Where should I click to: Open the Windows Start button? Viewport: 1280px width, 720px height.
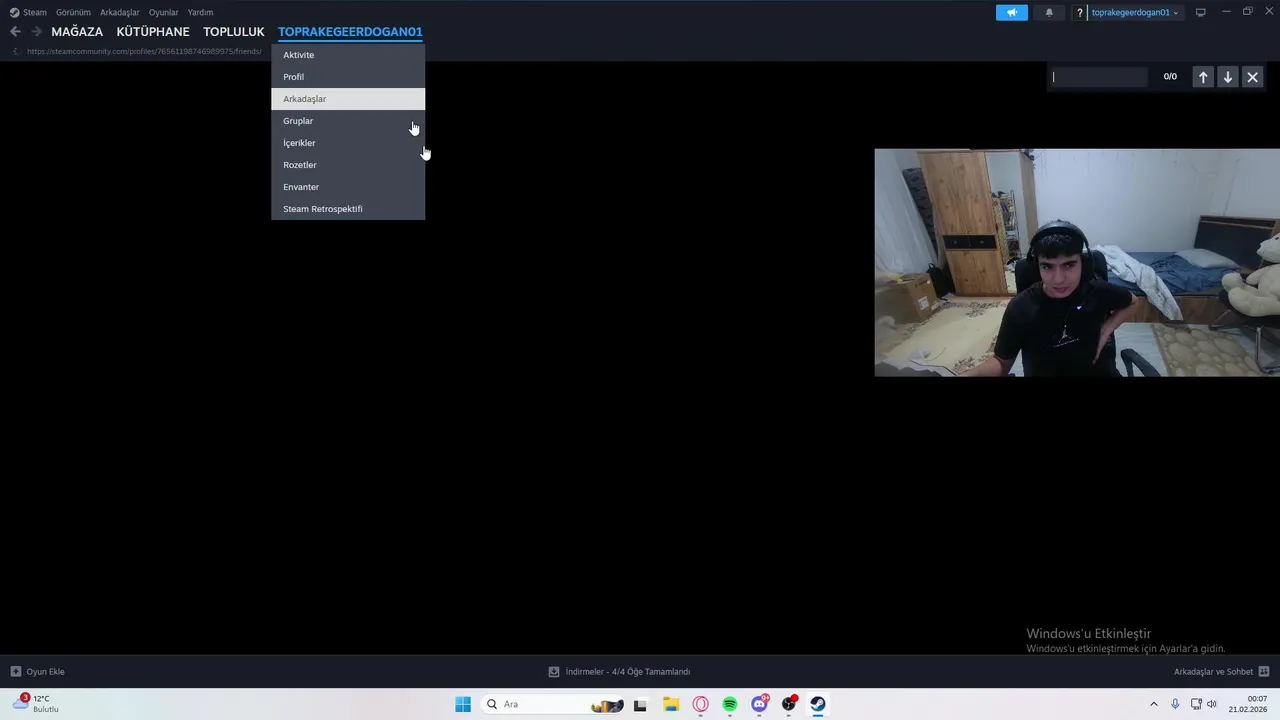click(x=463, y=704)
